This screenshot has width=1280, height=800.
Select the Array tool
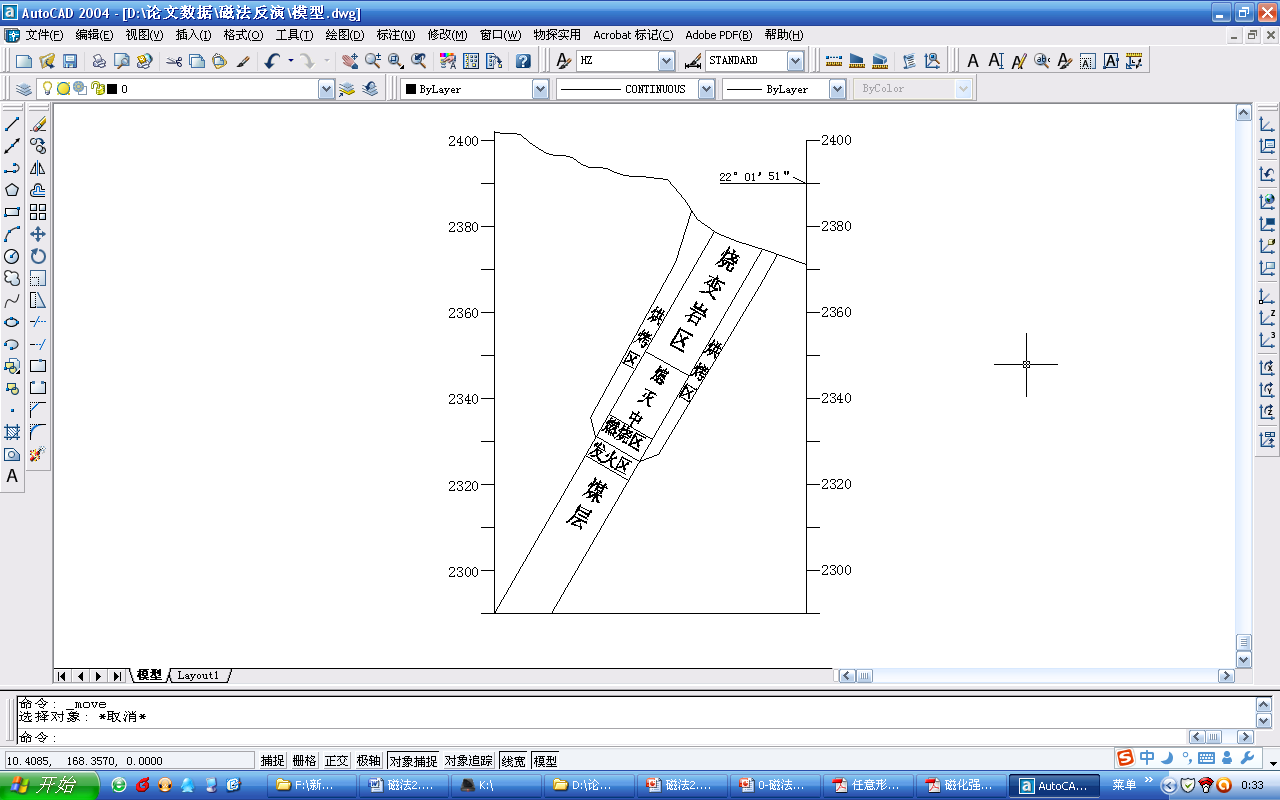tap(38, 212)
